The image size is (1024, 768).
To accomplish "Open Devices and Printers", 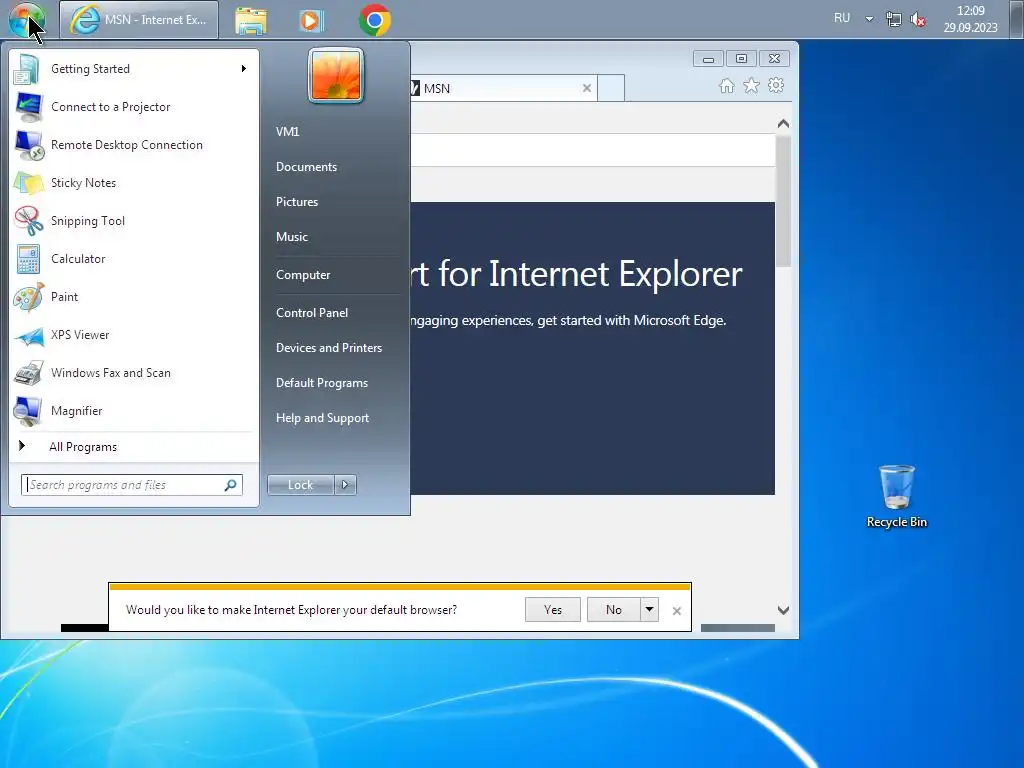I will click(334, 348).
